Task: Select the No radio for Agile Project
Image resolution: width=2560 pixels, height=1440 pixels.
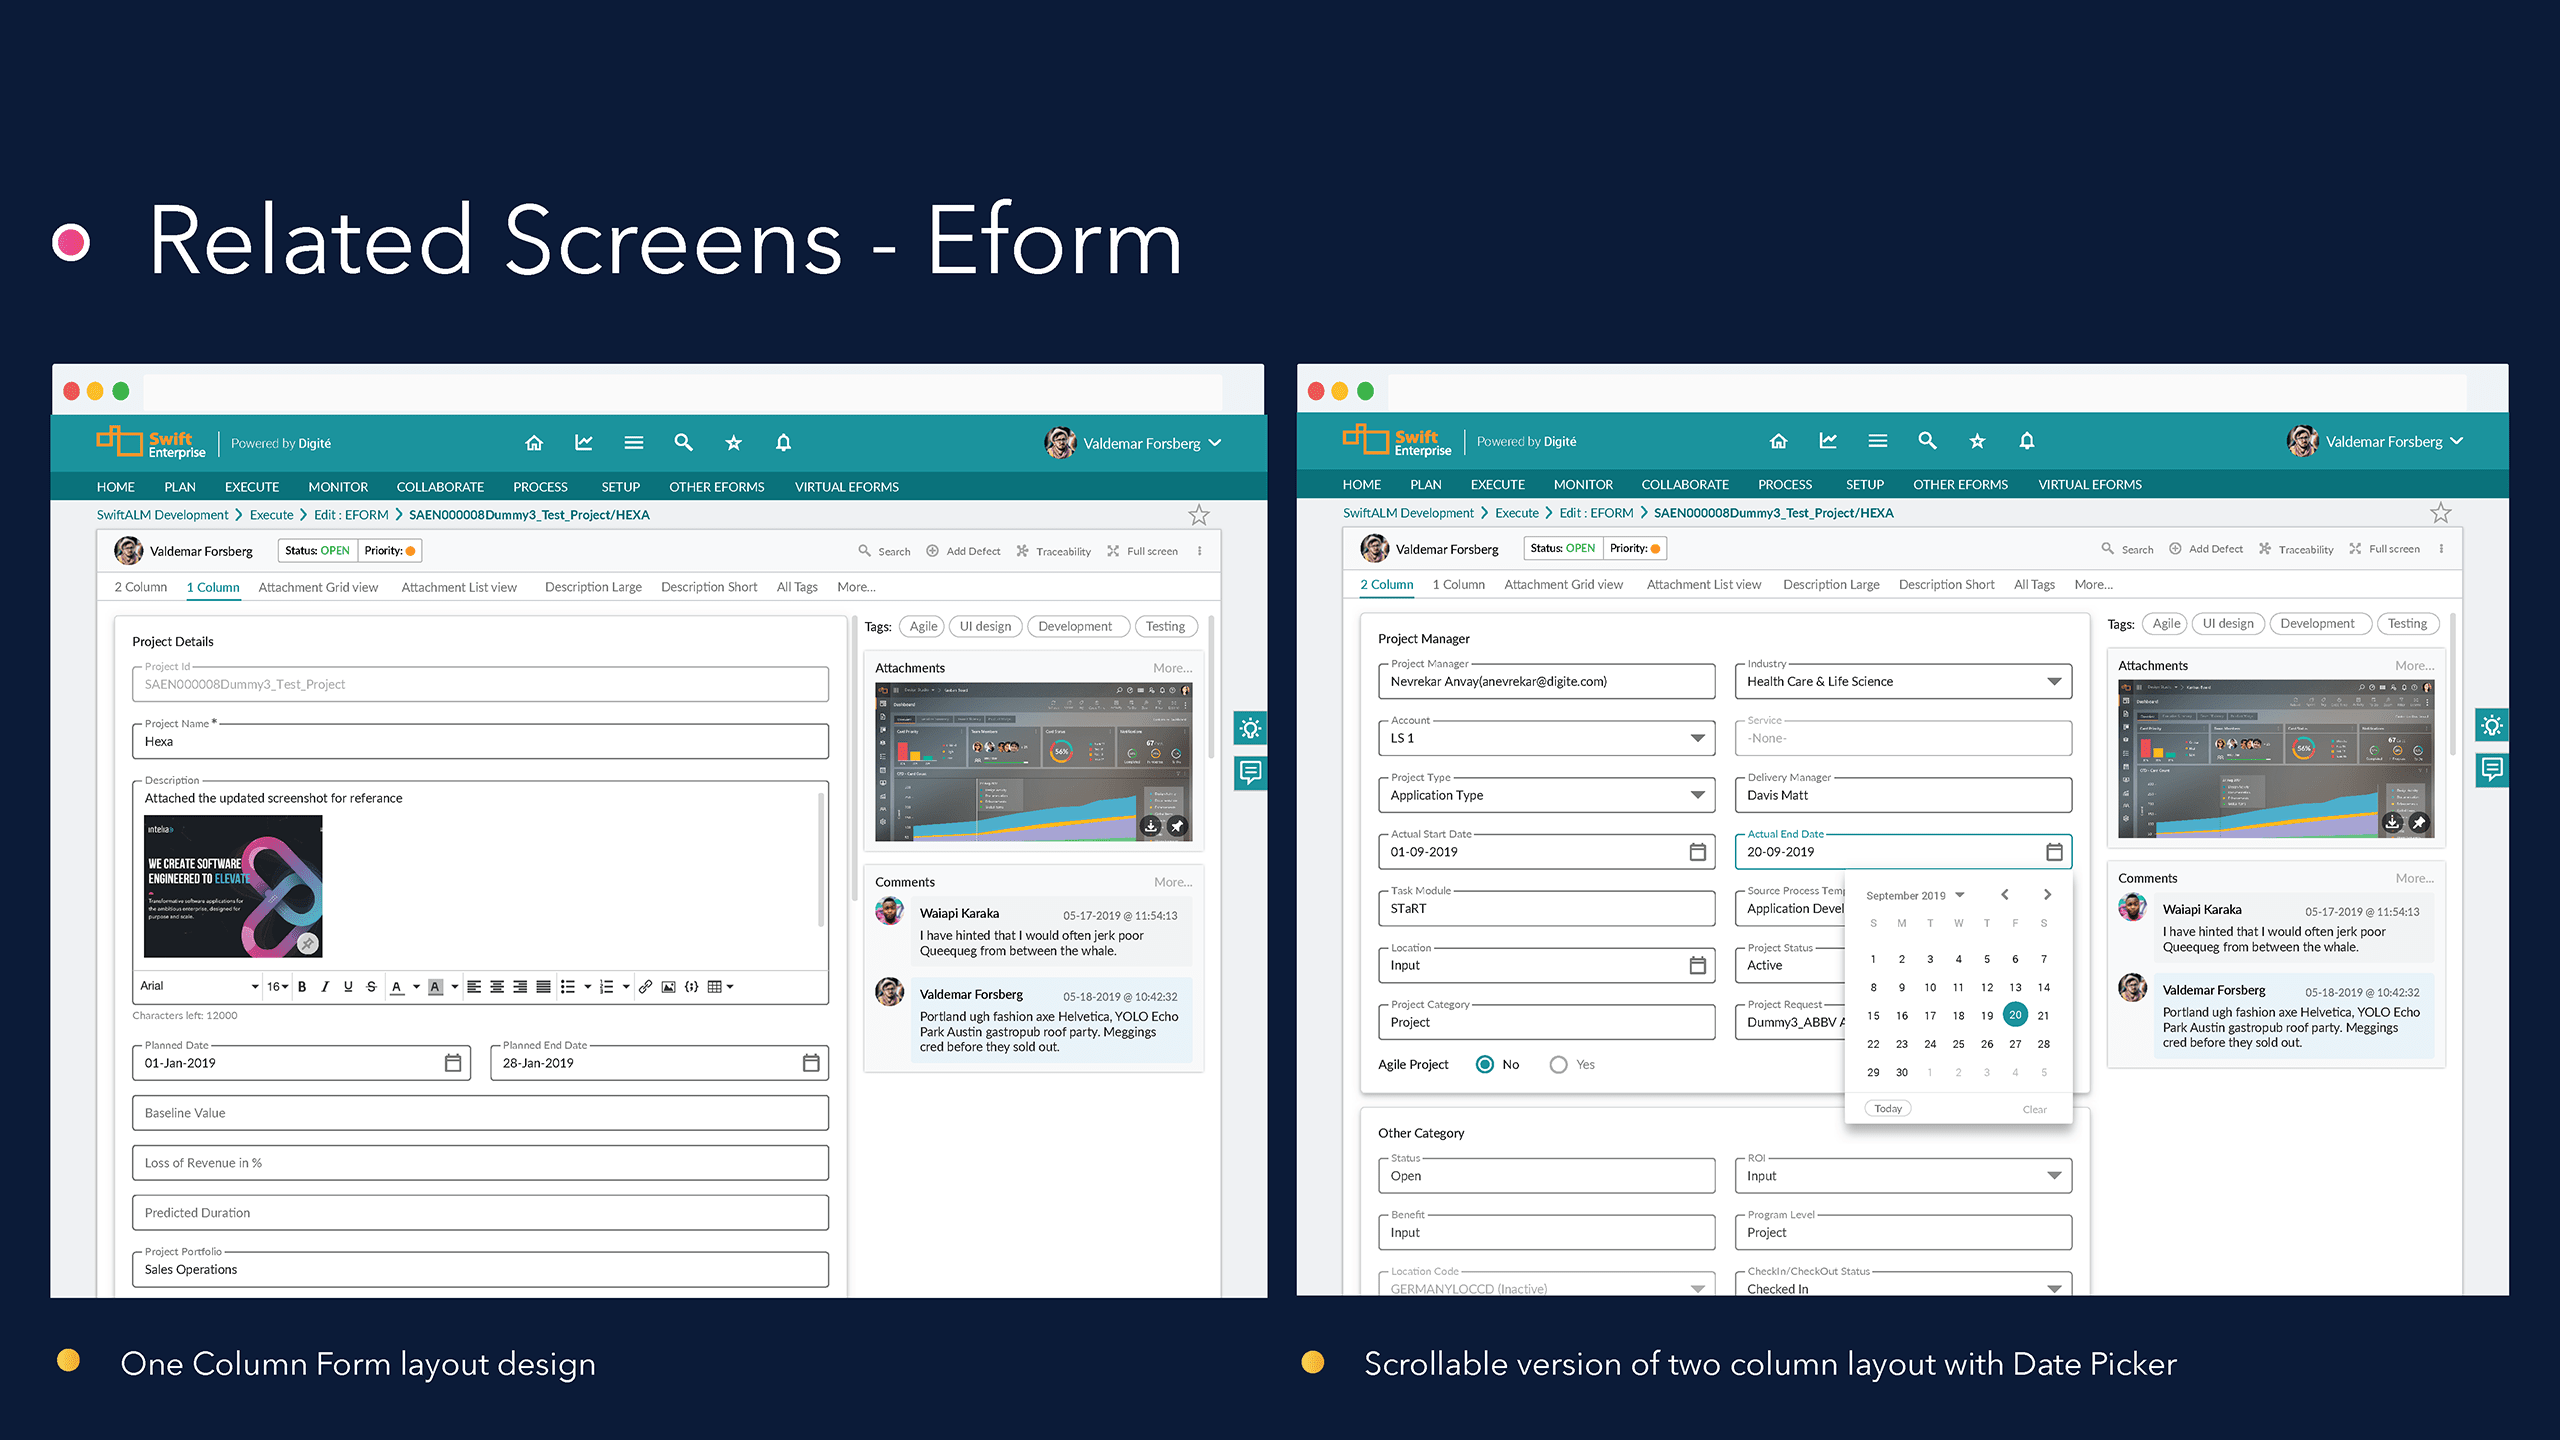Action: point(1485,1064)
